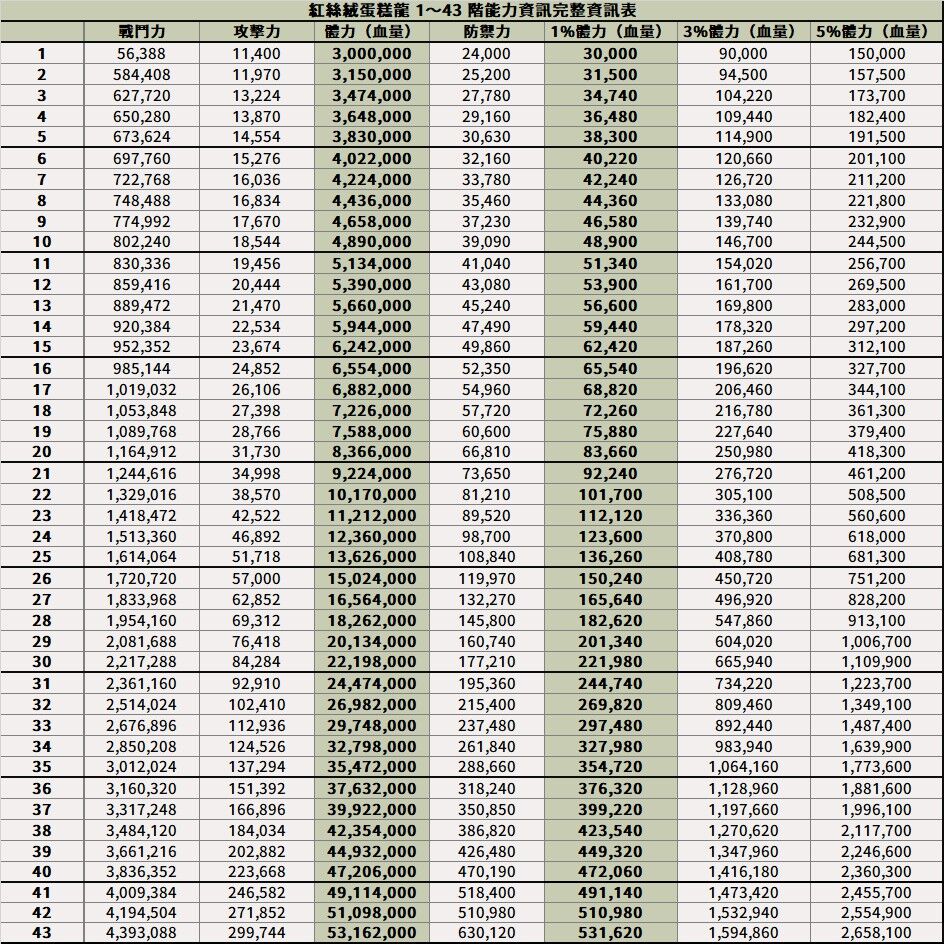This screenshot has width=944, height=944.
Task: Select cell value 3,000,000
Action: point(371,54)
